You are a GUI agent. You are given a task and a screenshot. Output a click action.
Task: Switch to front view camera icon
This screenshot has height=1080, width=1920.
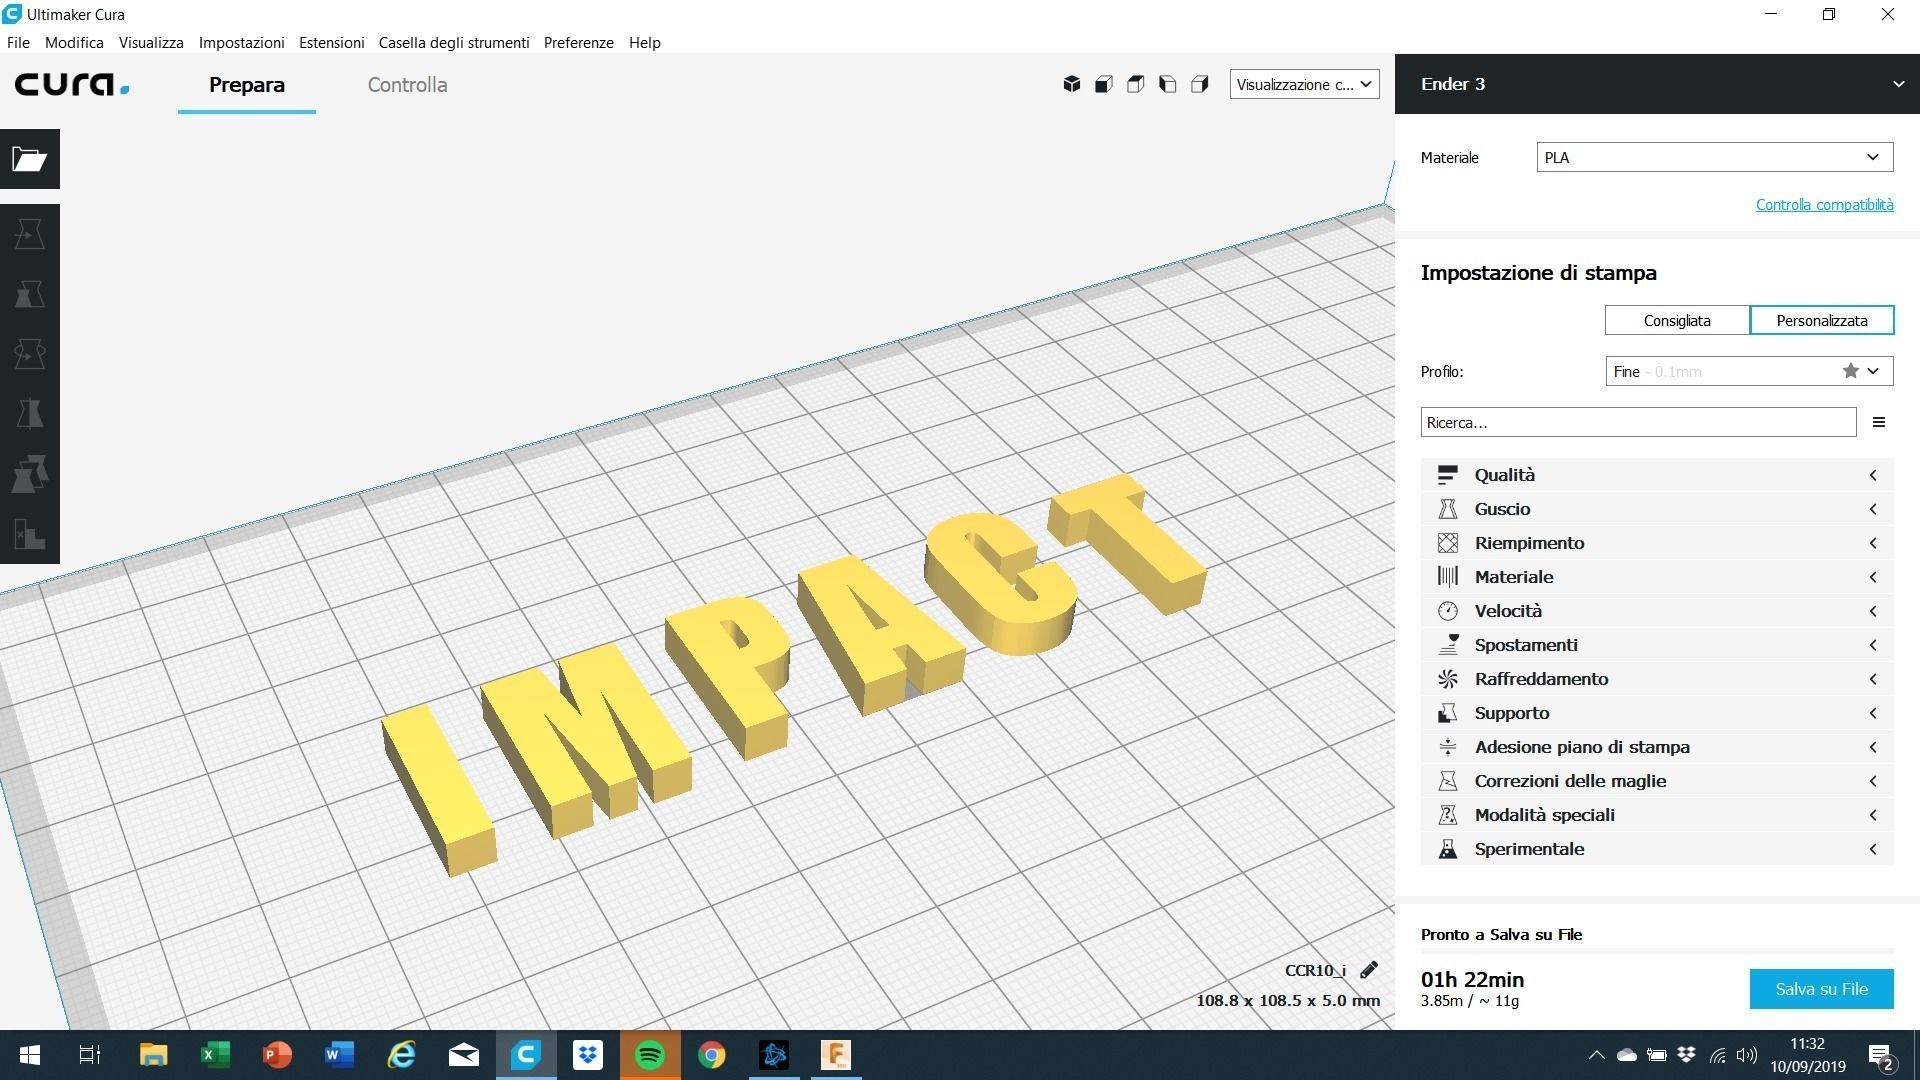[x=1104, y=84]
